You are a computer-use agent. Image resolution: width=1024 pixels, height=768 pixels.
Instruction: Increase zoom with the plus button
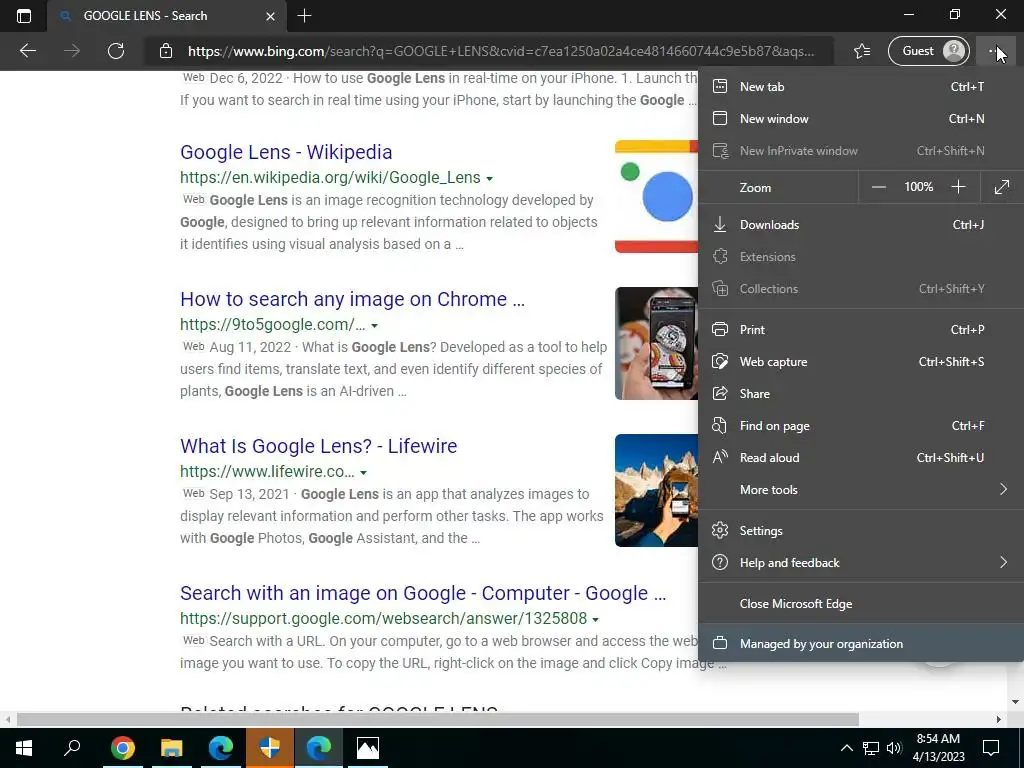click(x=958, y=187)
